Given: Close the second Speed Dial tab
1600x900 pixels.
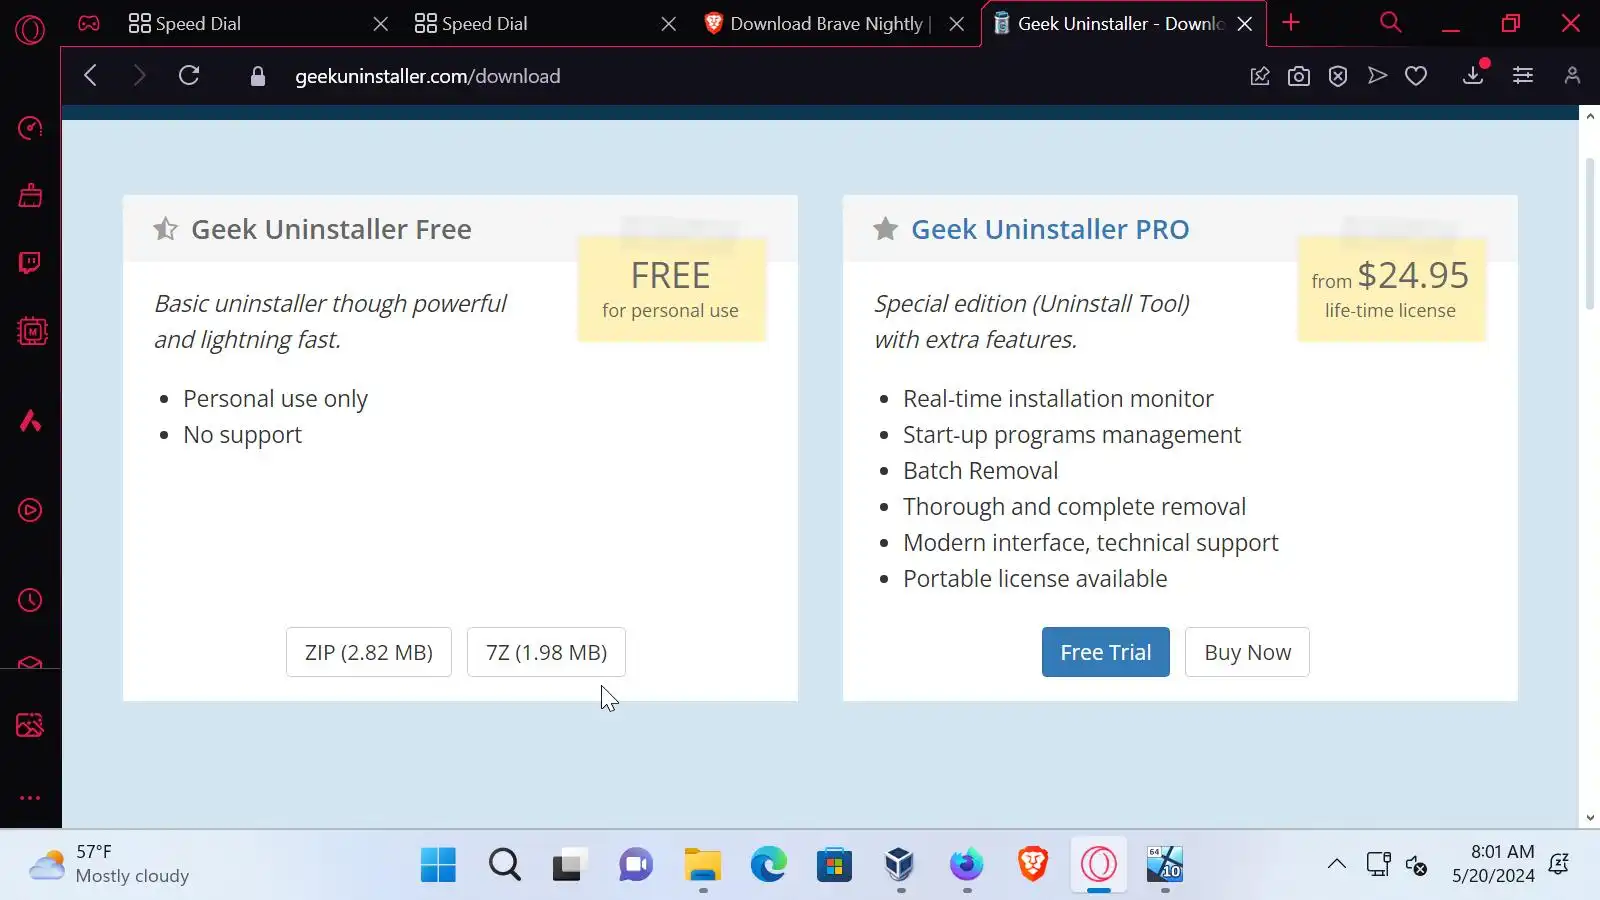Looking at the screenshot, I should [x=669, y=24].
